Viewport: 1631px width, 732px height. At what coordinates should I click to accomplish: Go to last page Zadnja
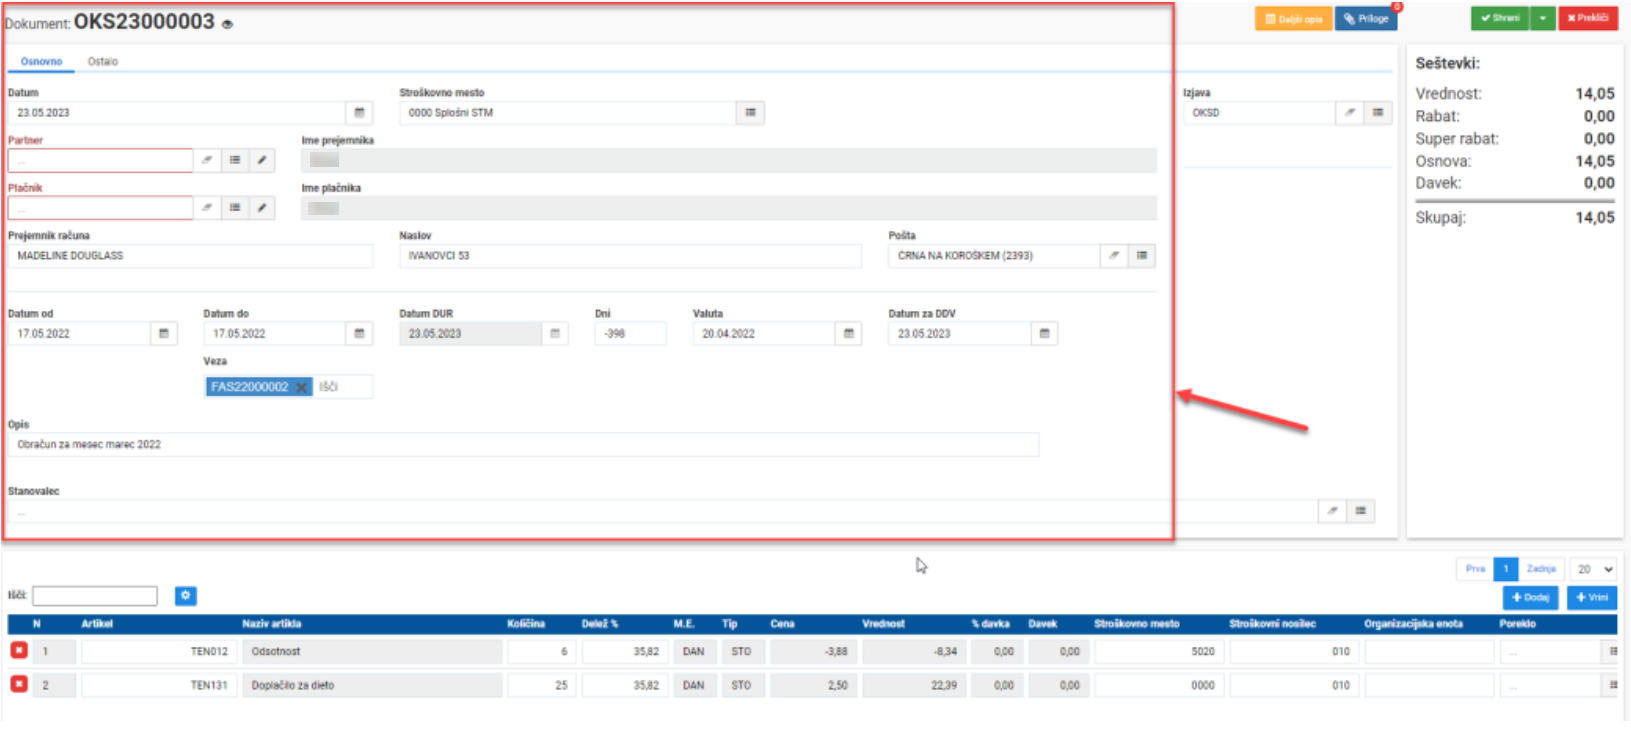click(1541, 569)
